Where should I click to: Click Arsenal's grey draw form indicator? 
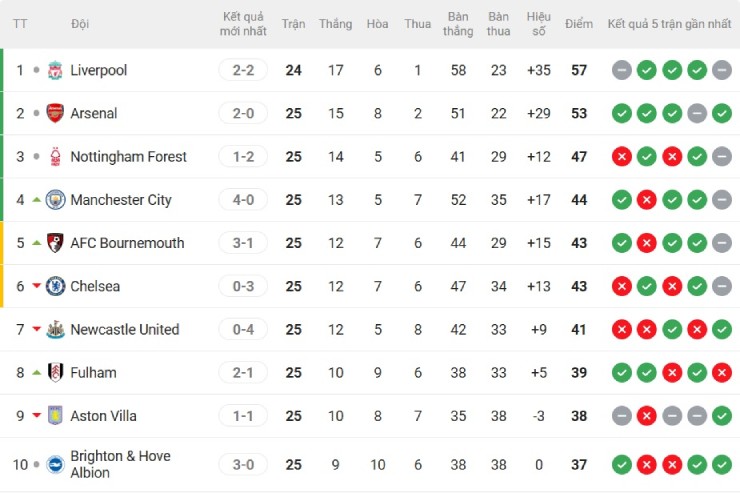point(697,113)
